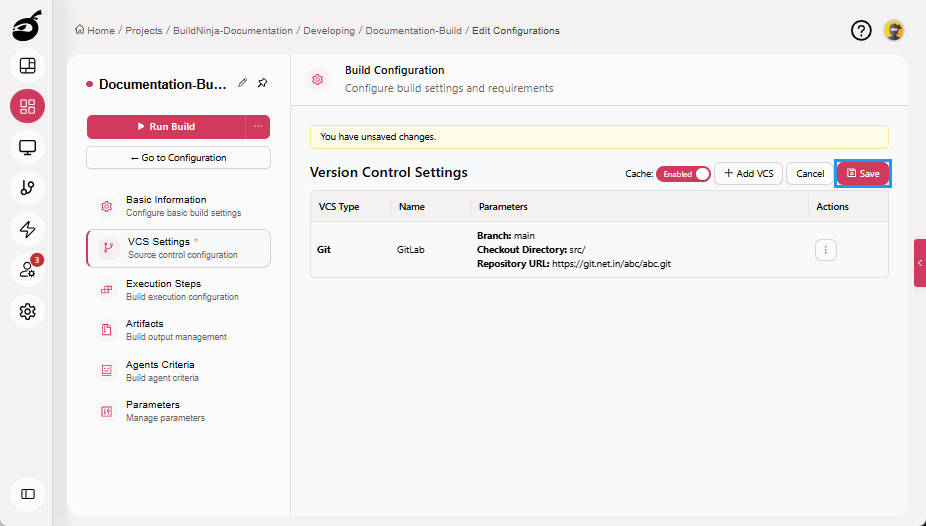The height and width of the screenshot is (526, 926).
Task: Open Run Build more options dropdown
Action: tap(258, 127)
